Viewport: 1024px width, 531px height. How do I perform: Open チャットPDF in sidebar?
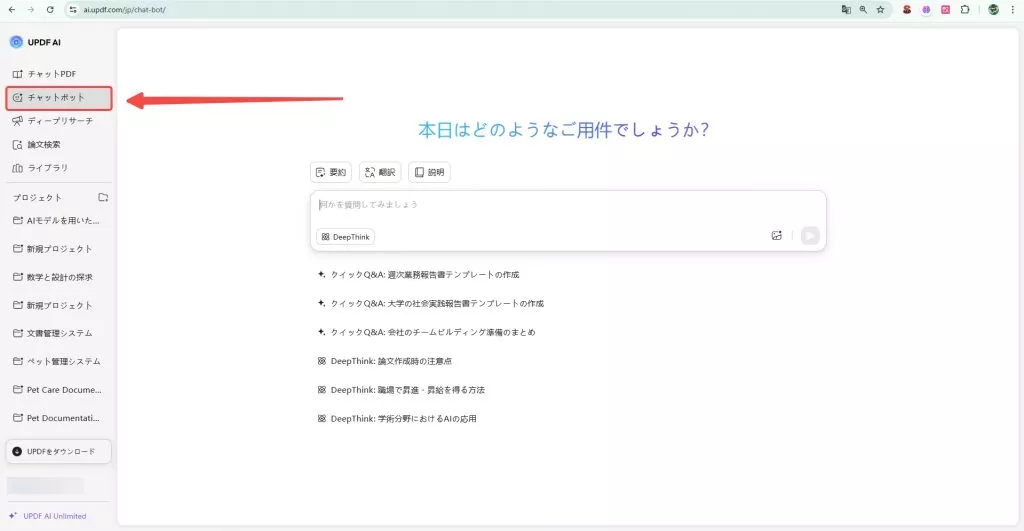[x=59, y=74]
